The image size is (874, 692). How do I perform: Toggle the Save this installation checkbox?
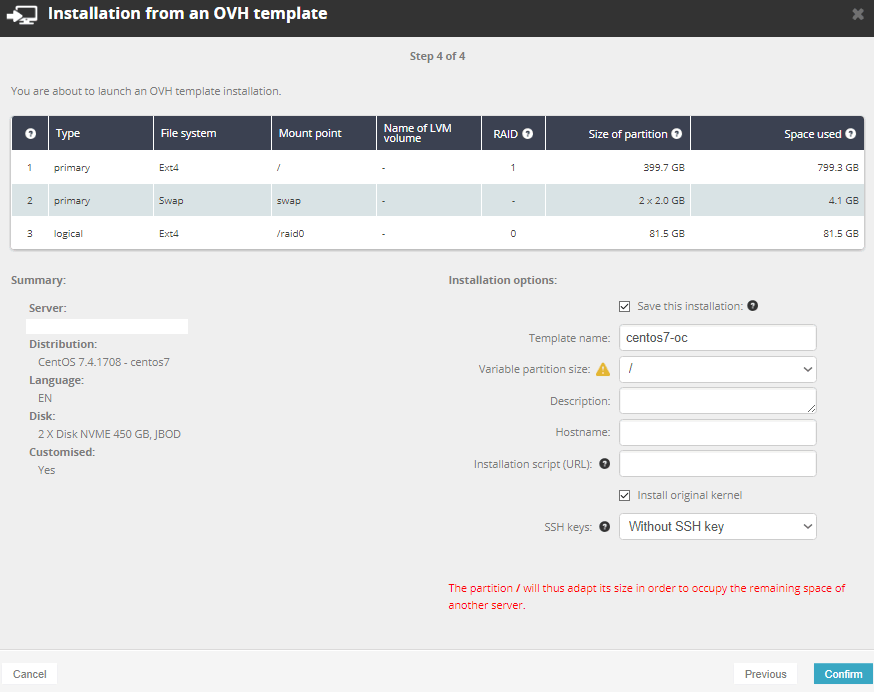point(624,306)
